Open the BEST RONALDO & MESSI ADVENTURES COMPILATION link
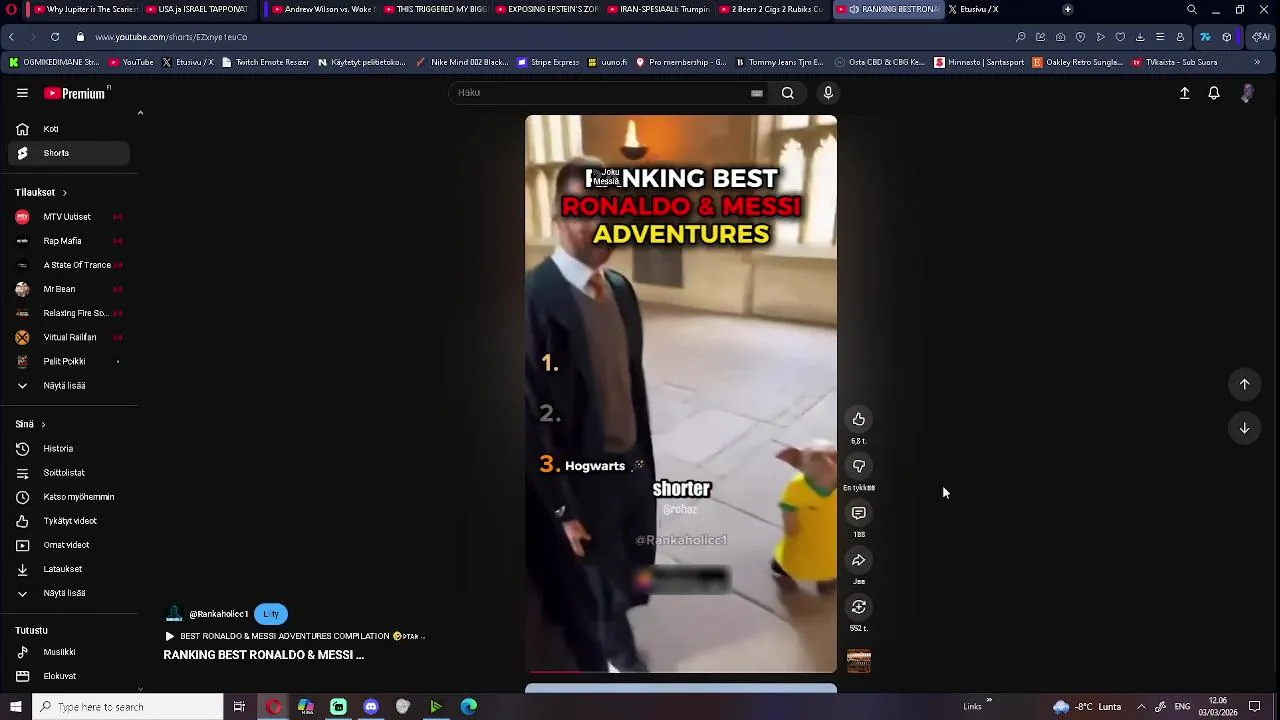Viewport: 1280px width, 720px height. pos(295,636)
